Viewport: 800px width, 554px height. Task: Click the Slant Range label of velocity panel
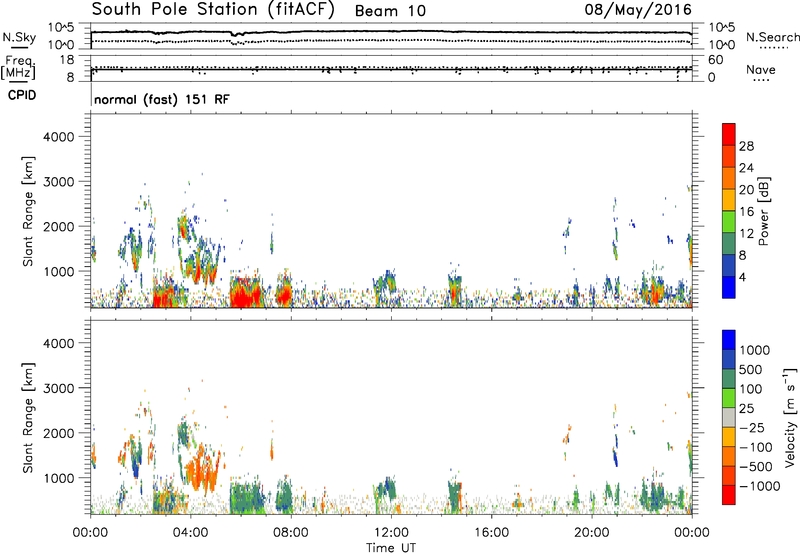tap(28, 418)
